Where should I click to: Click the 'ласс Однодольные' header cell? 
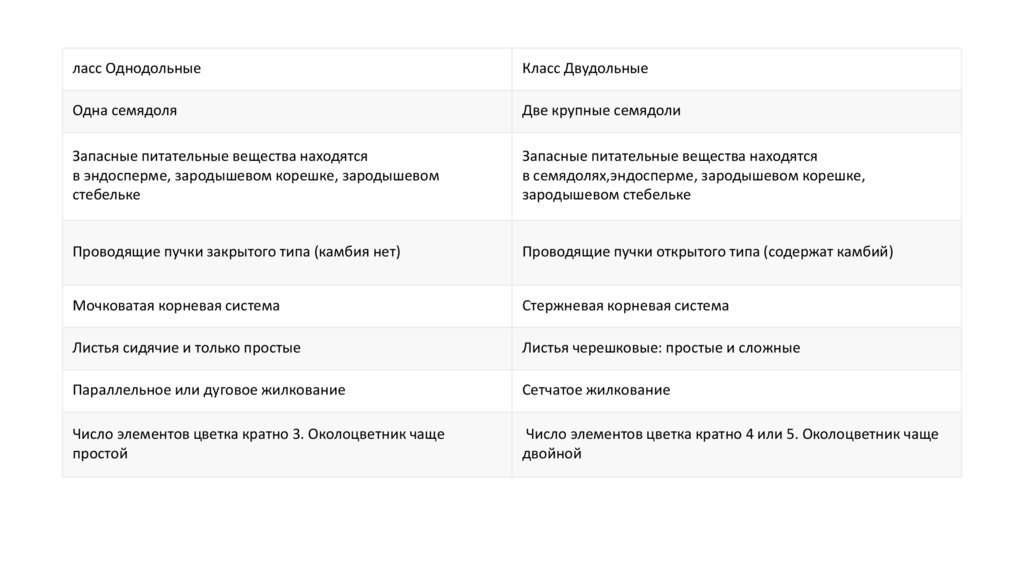point(137,69)
